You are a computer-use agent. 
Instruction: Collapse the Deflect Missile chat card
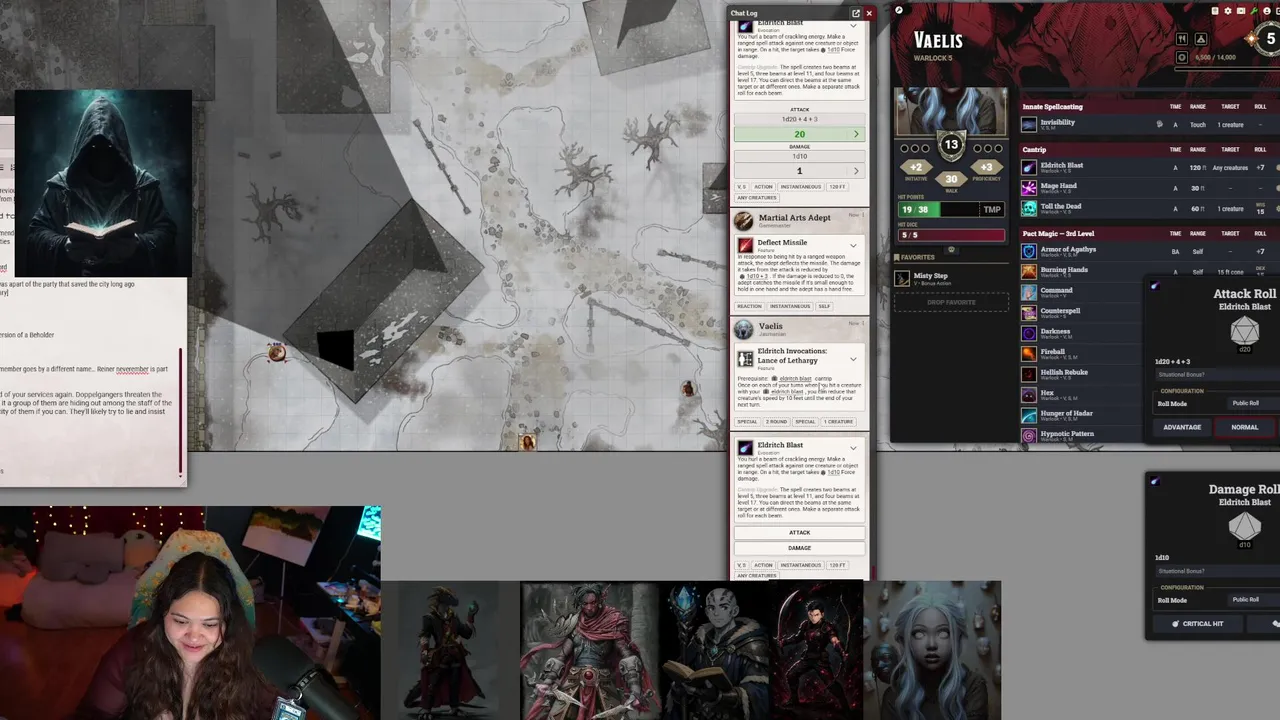click(x=853, y=245)
